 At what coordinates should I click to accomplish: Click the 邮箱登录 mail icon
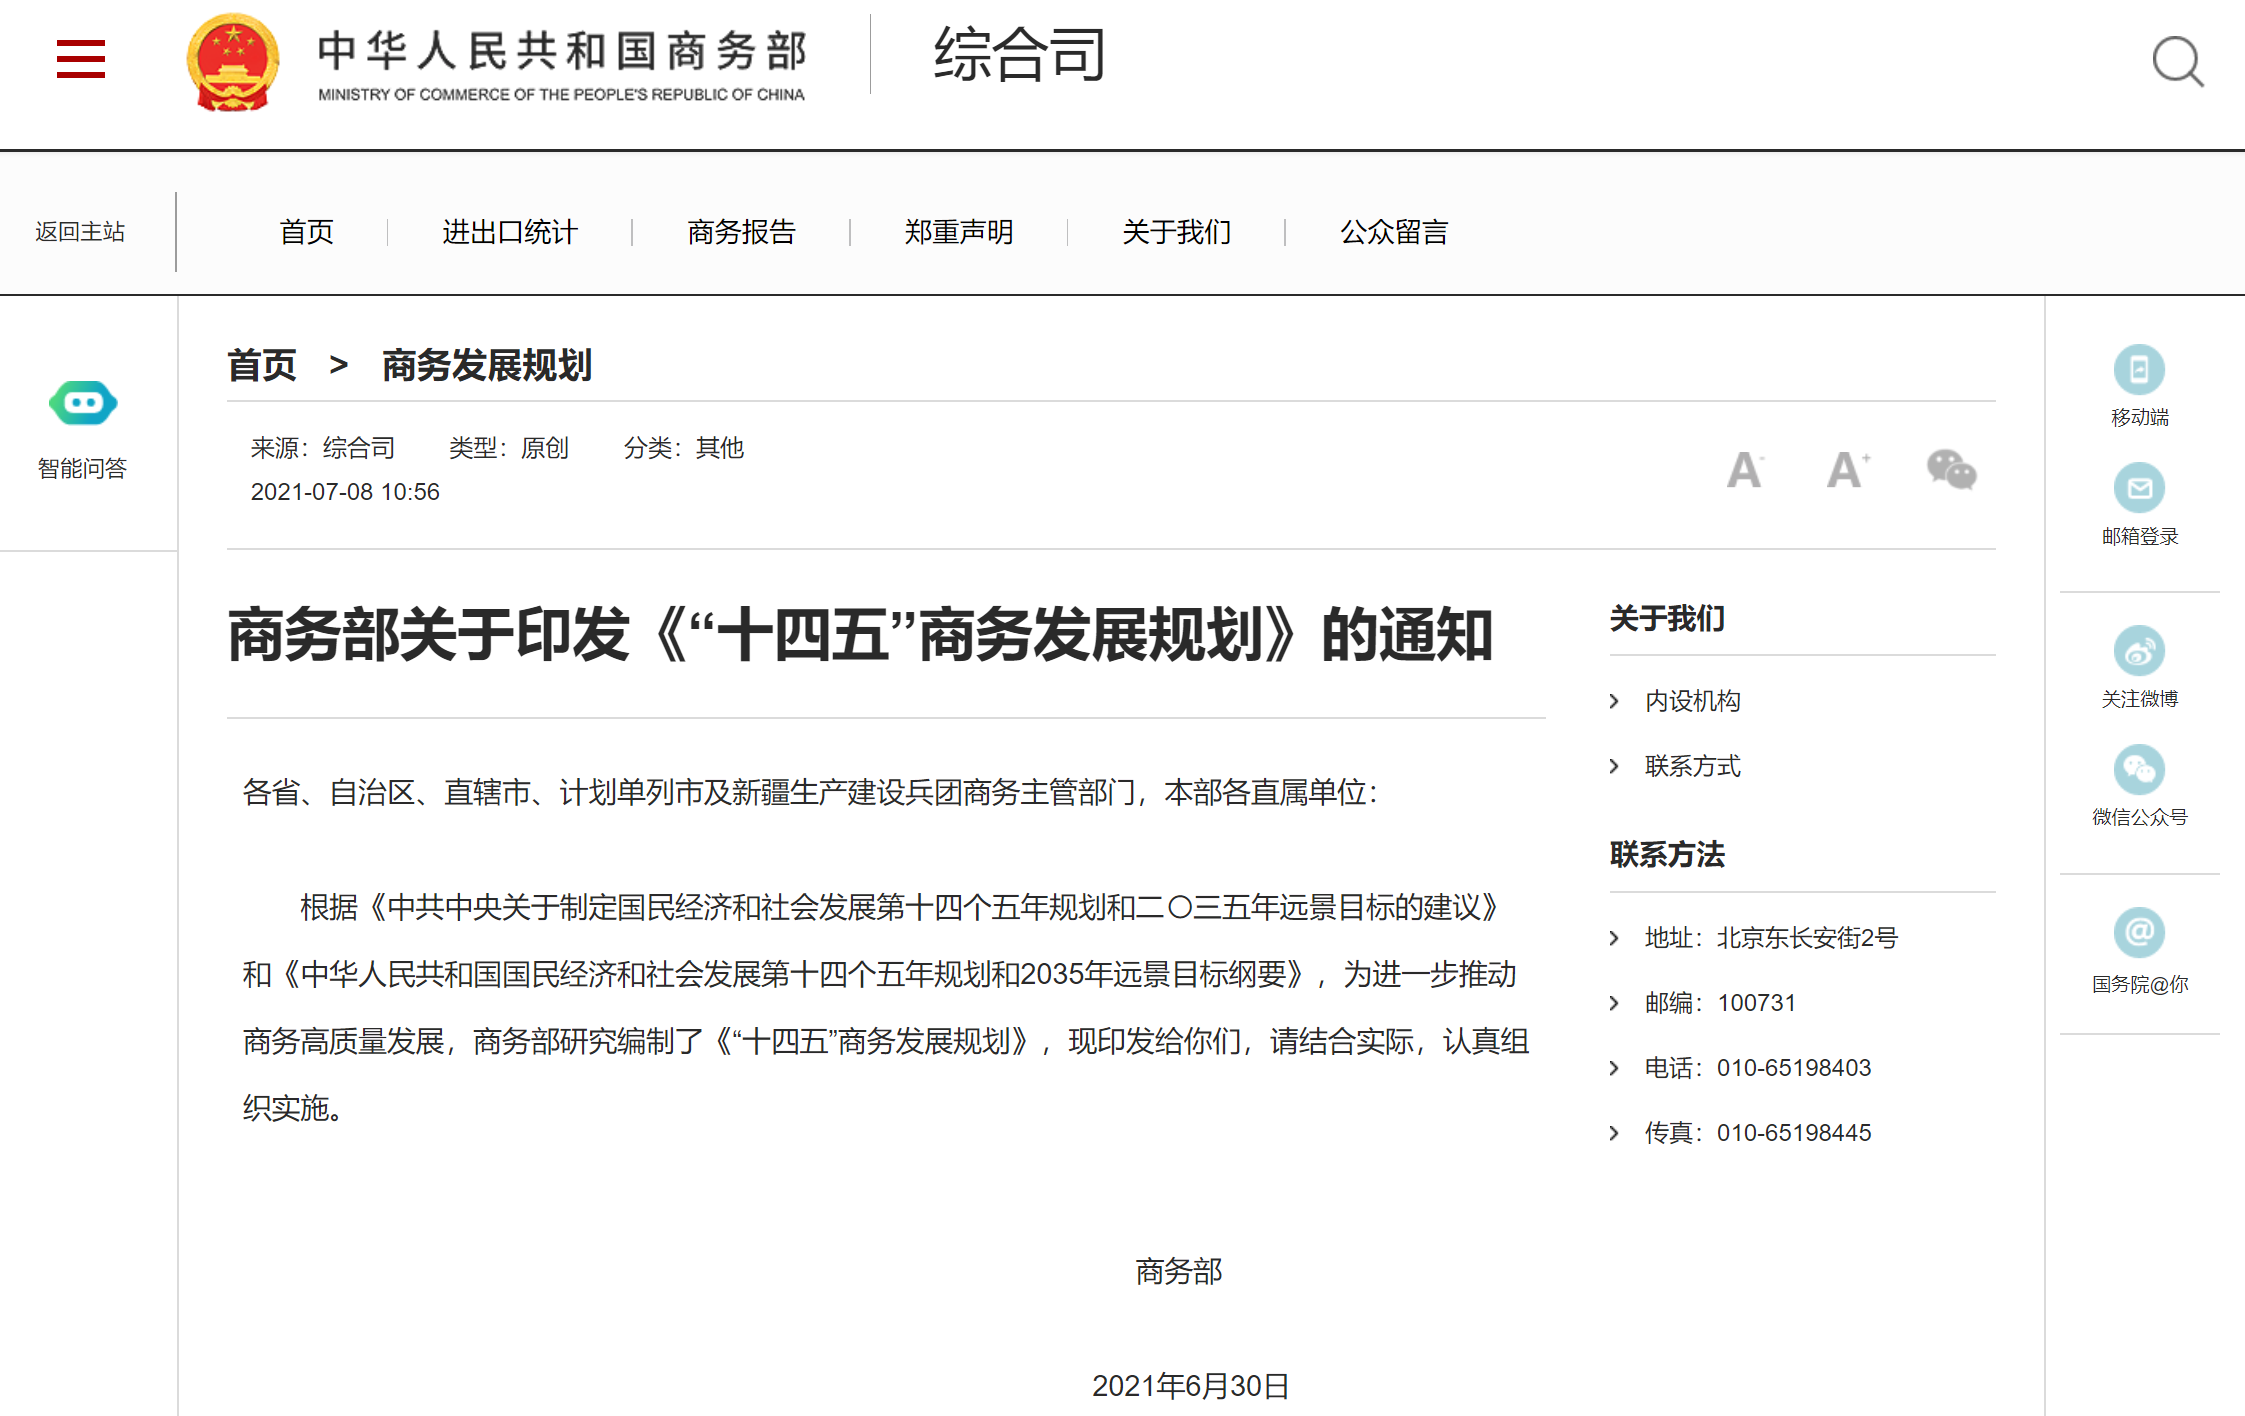[x=2139, y=488]
